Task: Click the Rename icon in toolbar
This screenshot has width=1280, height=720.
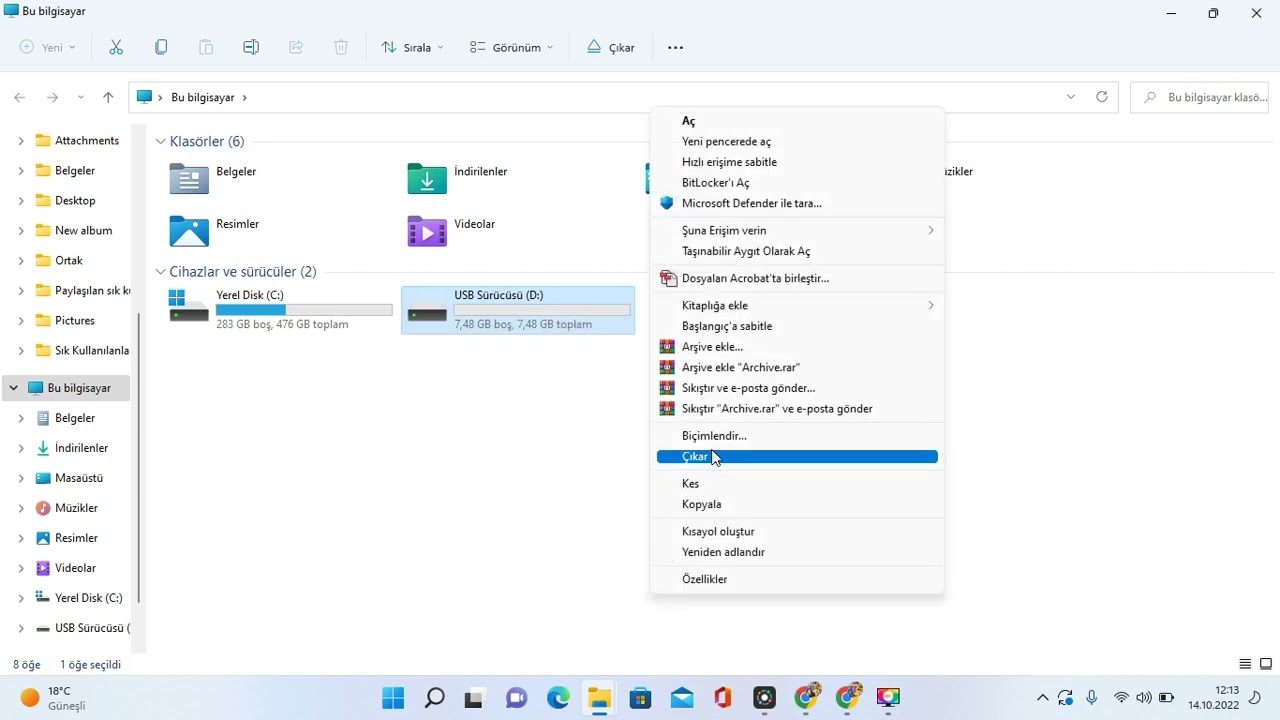Action: 251,47
